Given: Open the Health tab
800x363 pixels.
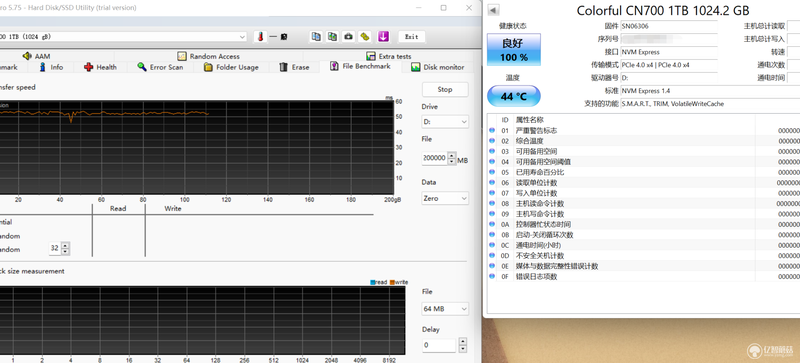Looking at the screenshot, I should coord(100,67).
